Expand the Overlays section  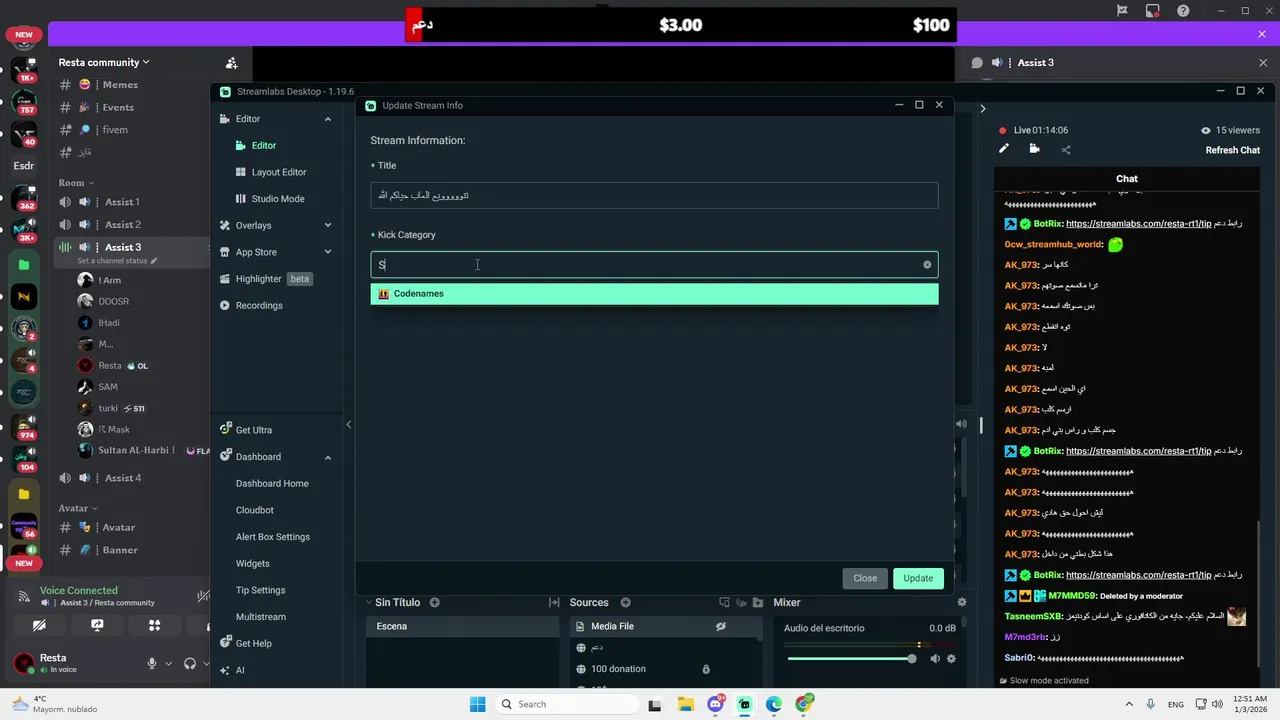pos(327,226)
